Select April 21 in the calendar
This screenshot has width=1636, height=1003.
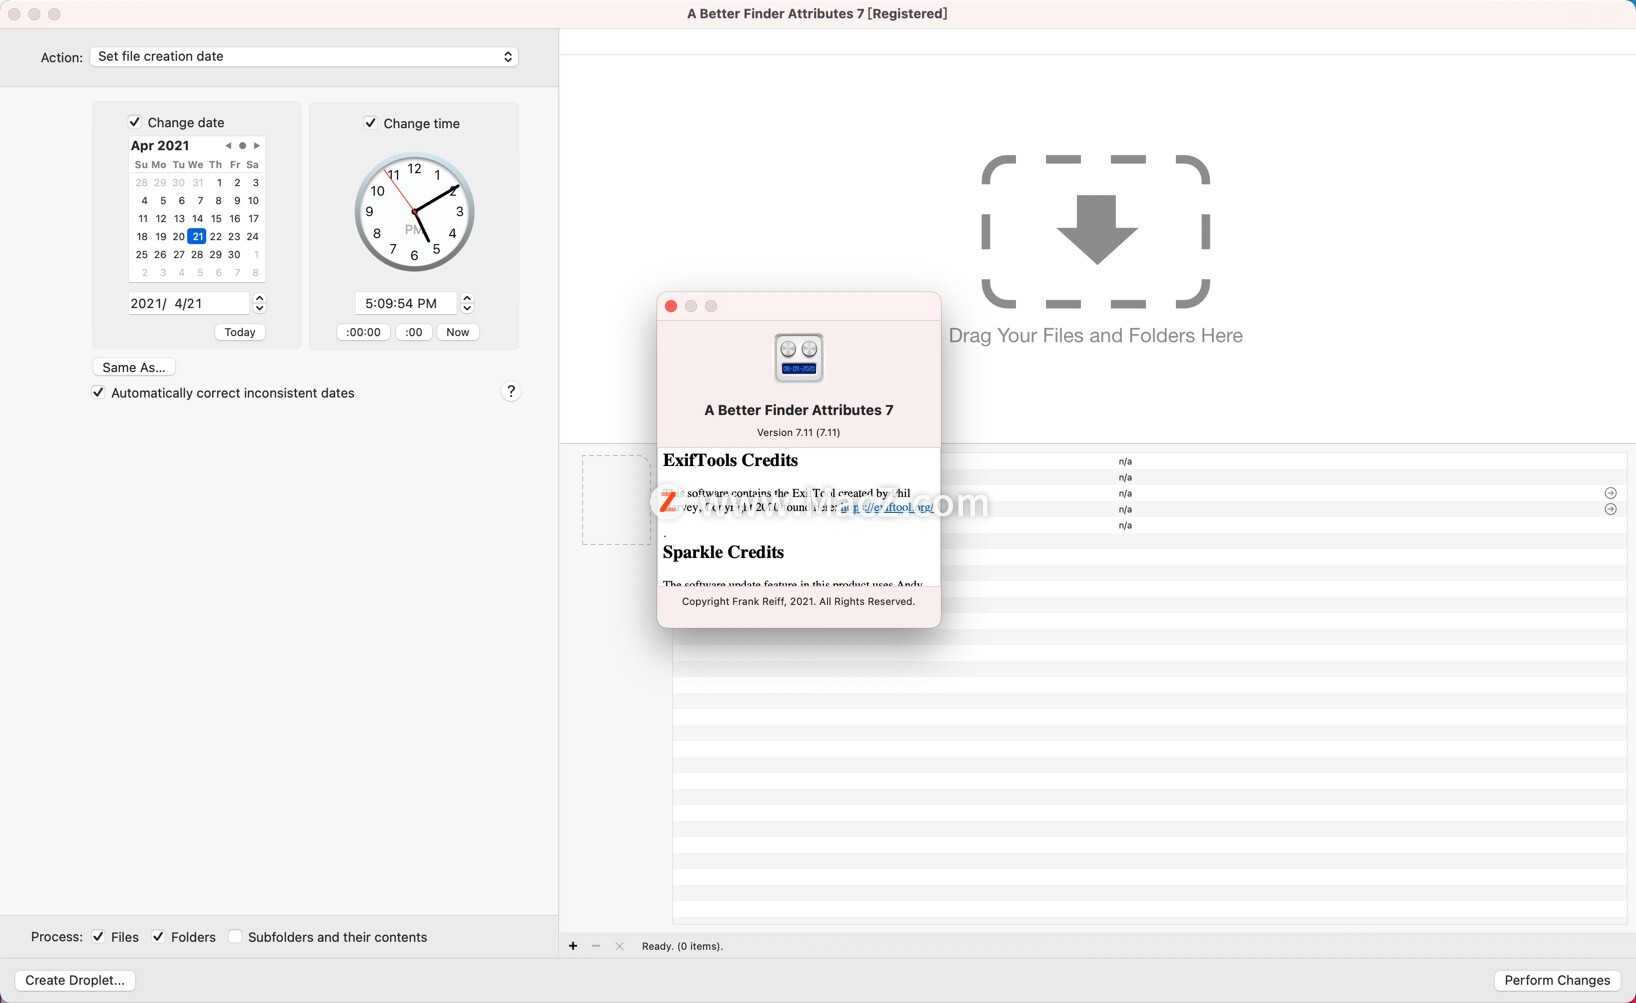coord(197,237)
